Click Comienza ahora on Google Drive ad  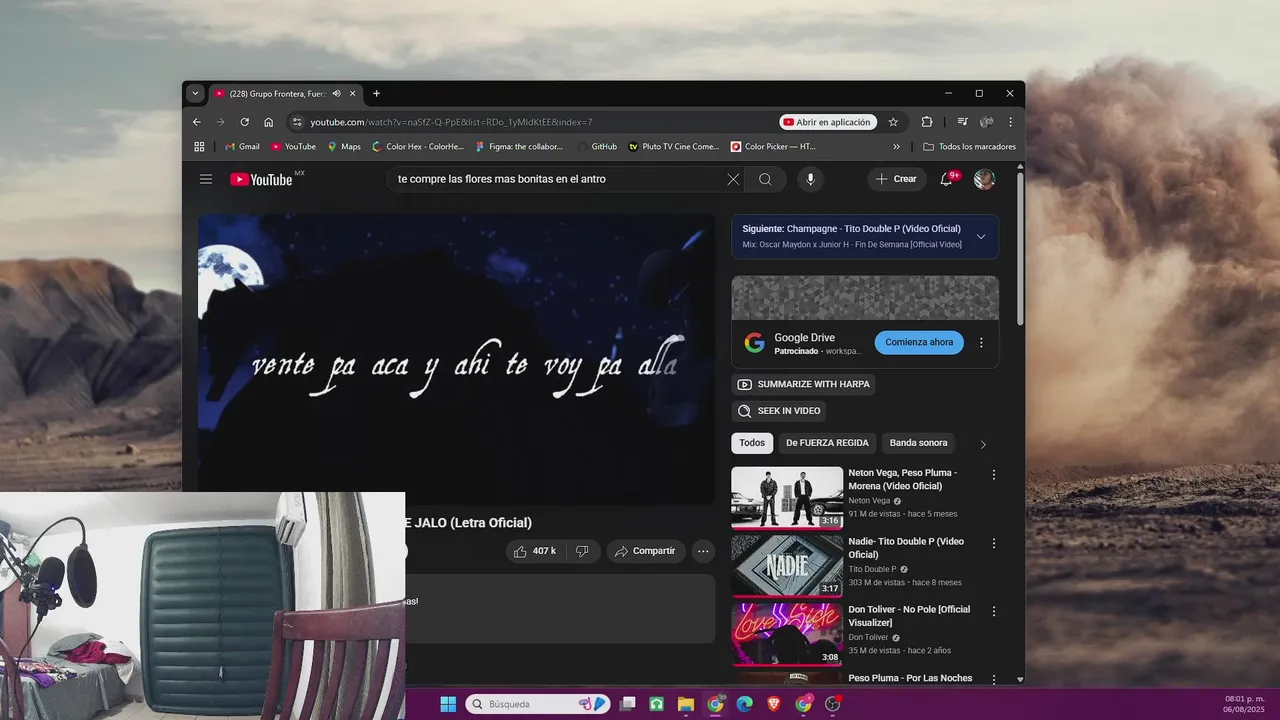pyautogui.click(x=919, y=342)
